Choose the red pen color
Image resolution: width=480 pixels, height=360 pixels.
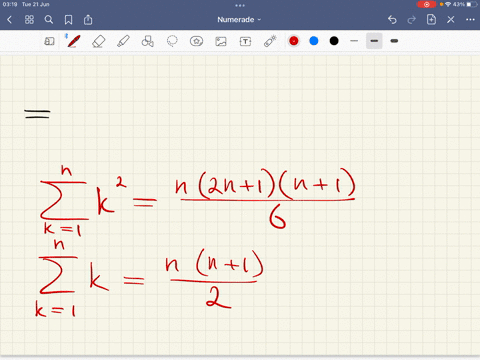pos(294,41)
